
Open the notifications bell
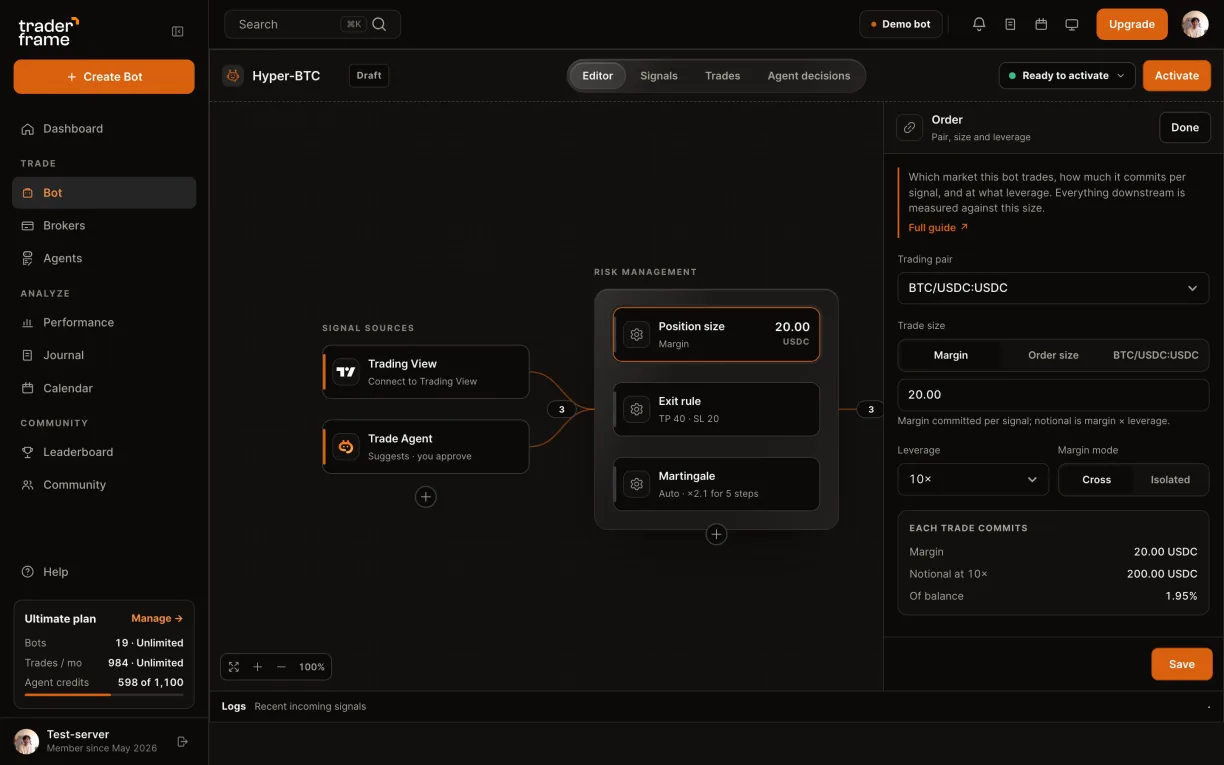979,24
